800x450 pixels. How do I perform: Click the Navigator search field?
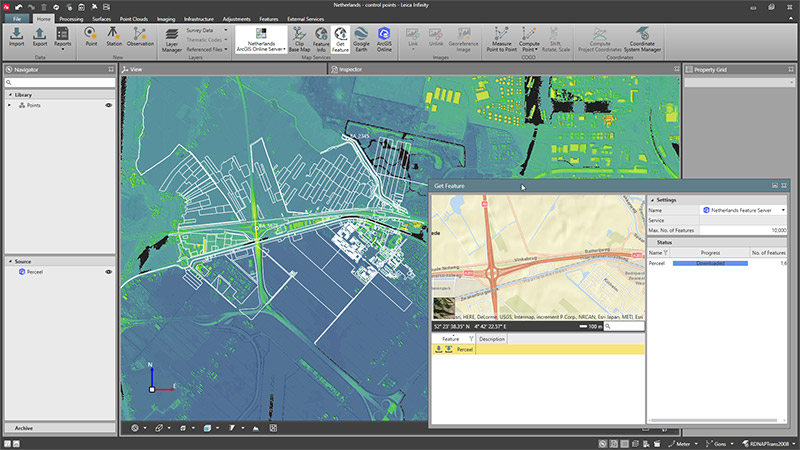(x=60, y=82)
